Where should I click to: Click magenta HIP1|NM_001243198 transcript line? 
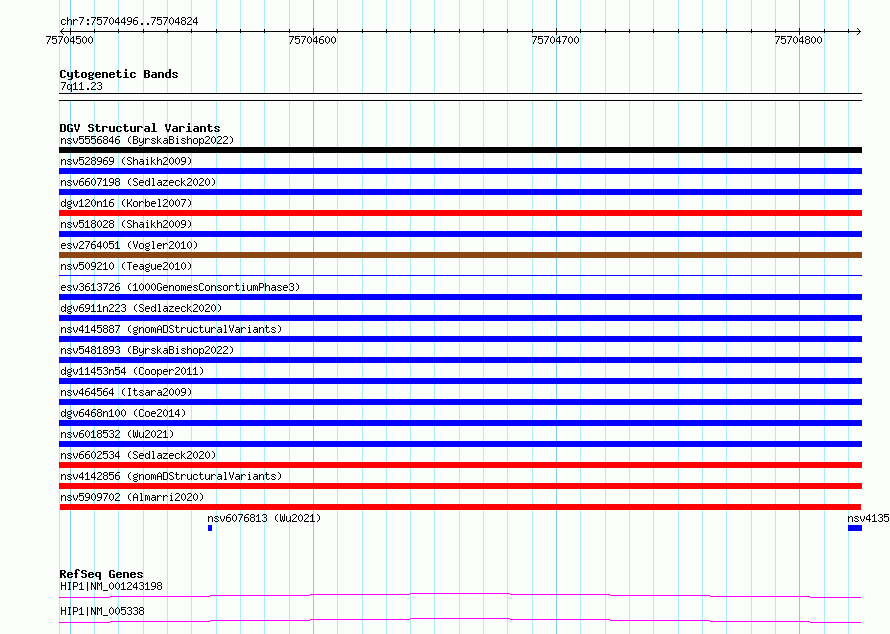tap(460, 595)
